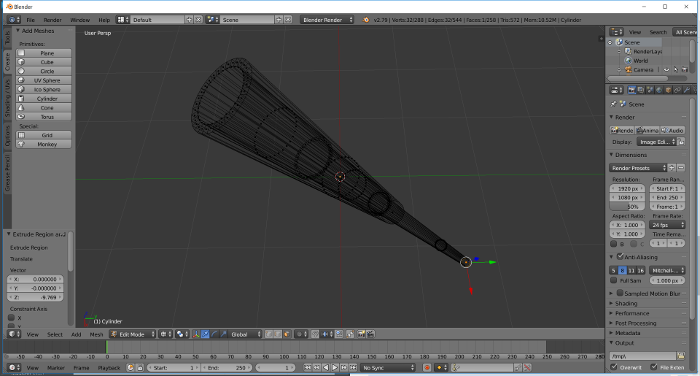Open the Help menu
700x376 pixels.
click(x=104, y=20)
